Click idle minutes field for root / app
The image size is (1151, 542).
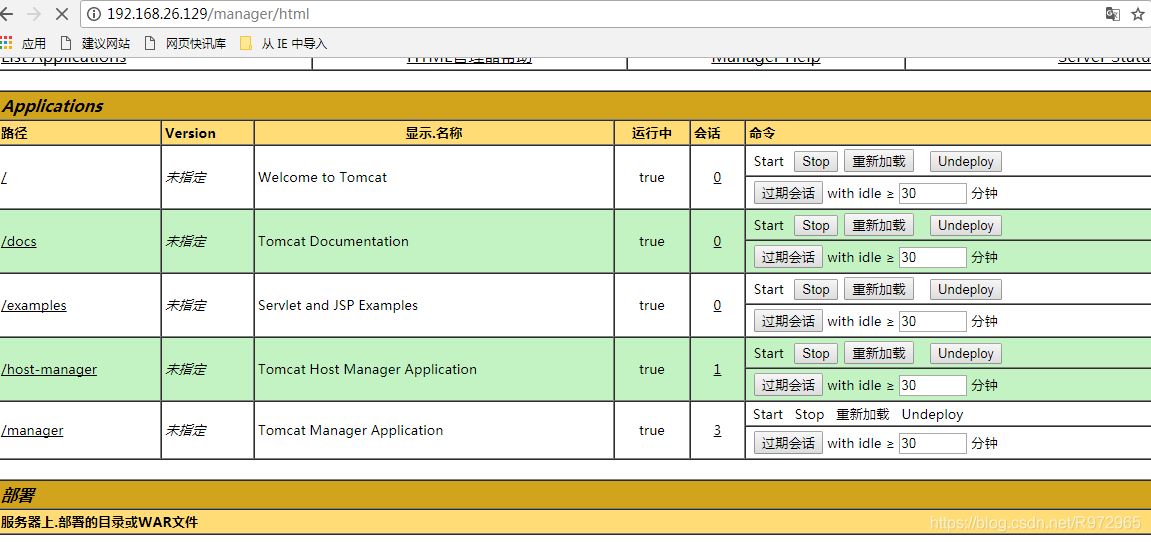pos(932,194)
